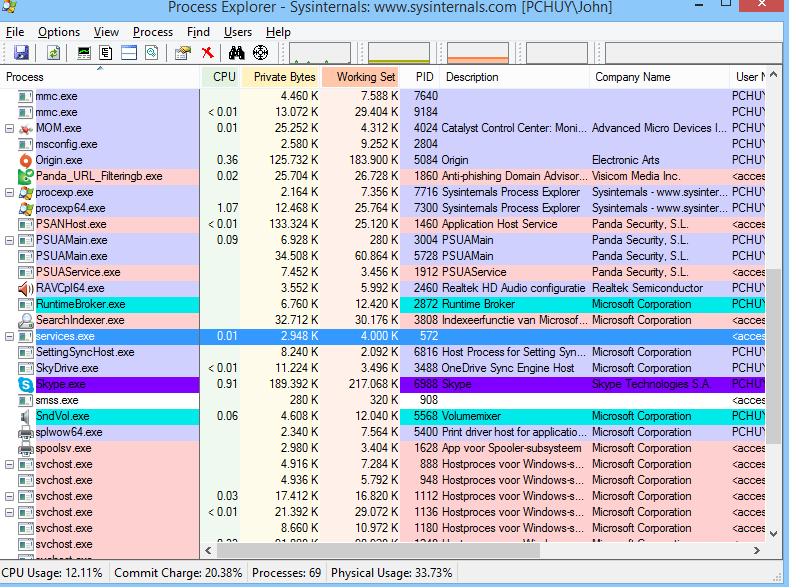Select the SettingSyncHost.exe process row

click(382, 353)
